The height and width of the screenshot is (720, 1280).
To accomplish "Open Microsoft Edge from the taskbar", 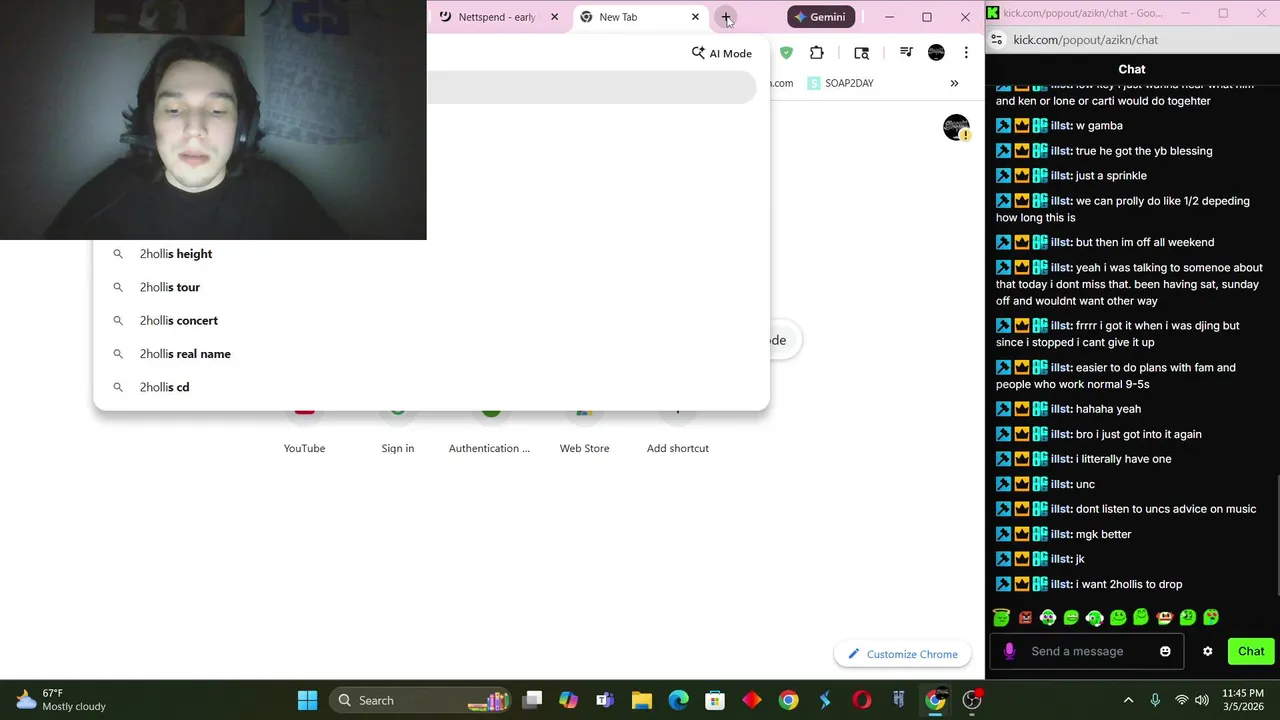I will pos(678,700).
